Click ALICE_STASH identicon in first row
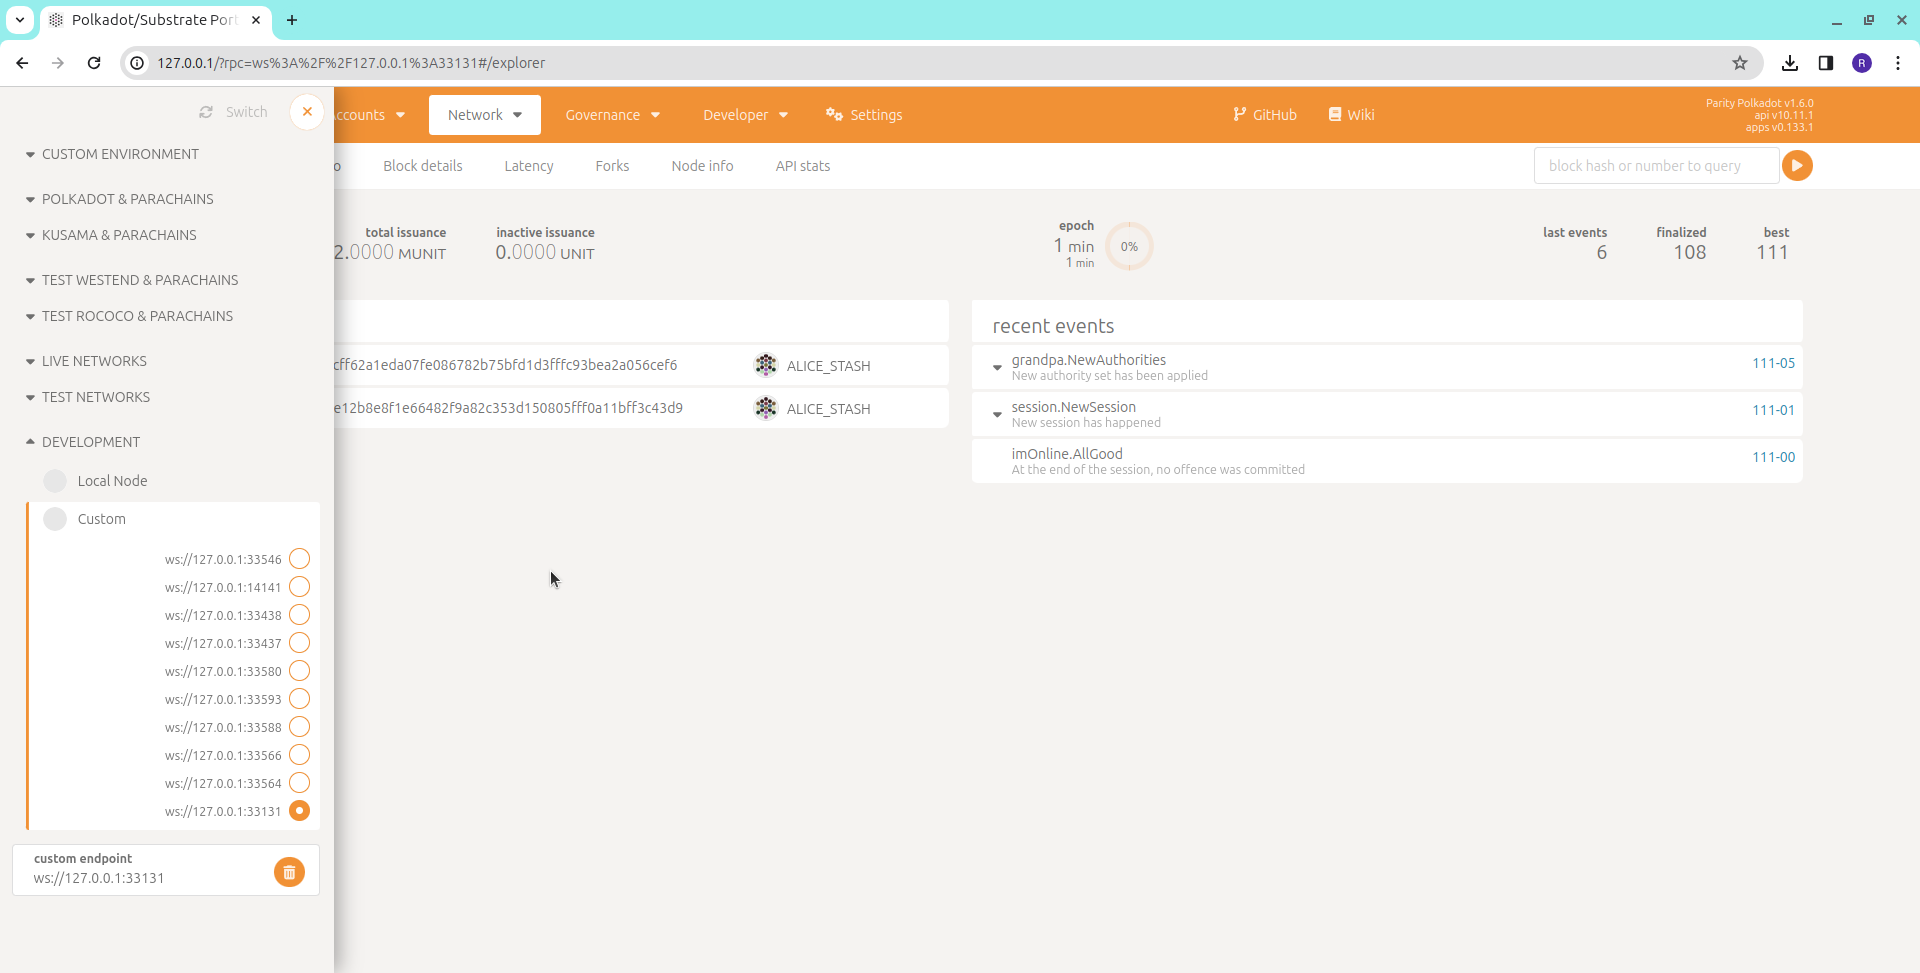The height and width of the screenshot is (973, 1920). [x=766, y=365]
